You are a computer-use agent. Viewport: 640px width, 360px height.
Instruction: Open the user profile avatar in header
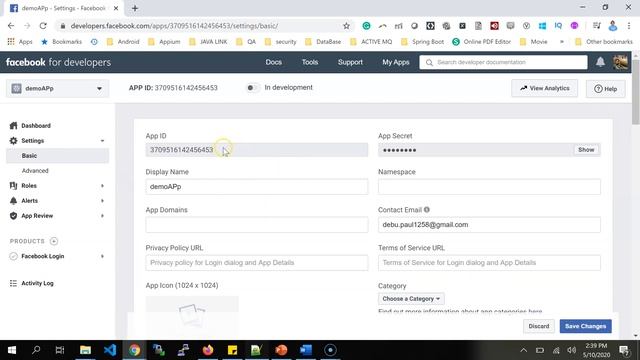tap(620, 62)
